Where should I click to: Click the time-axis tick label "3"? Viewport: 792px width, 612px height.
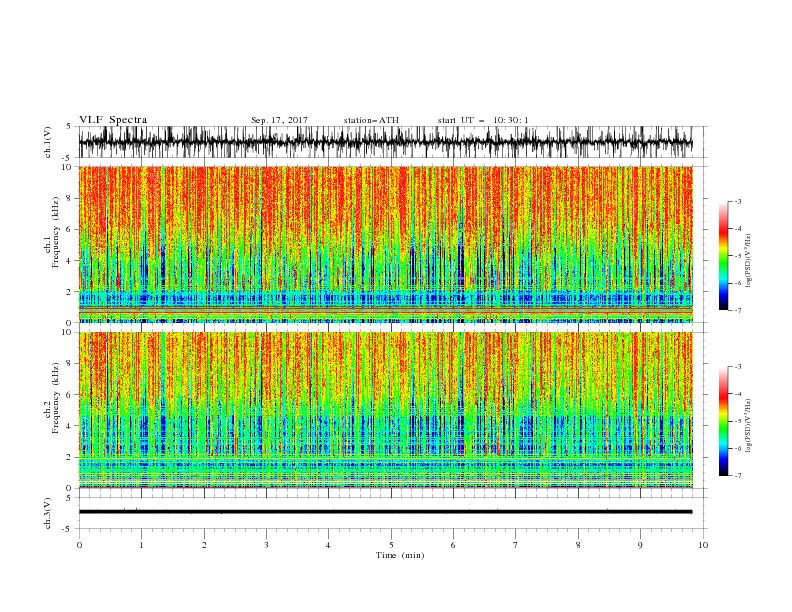click(x=266, y=545)
